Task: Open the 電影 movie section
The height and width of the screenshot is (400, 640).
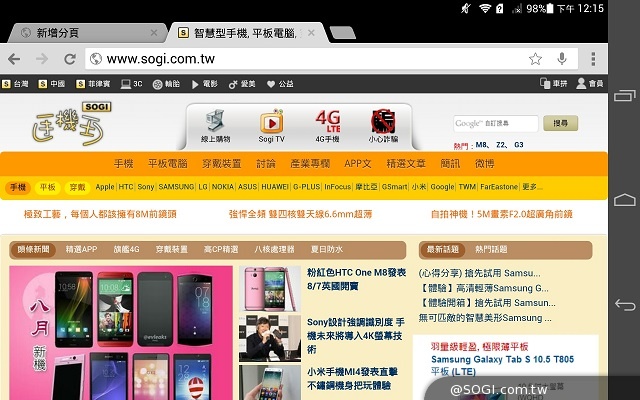Action: [x=205, y=84]
